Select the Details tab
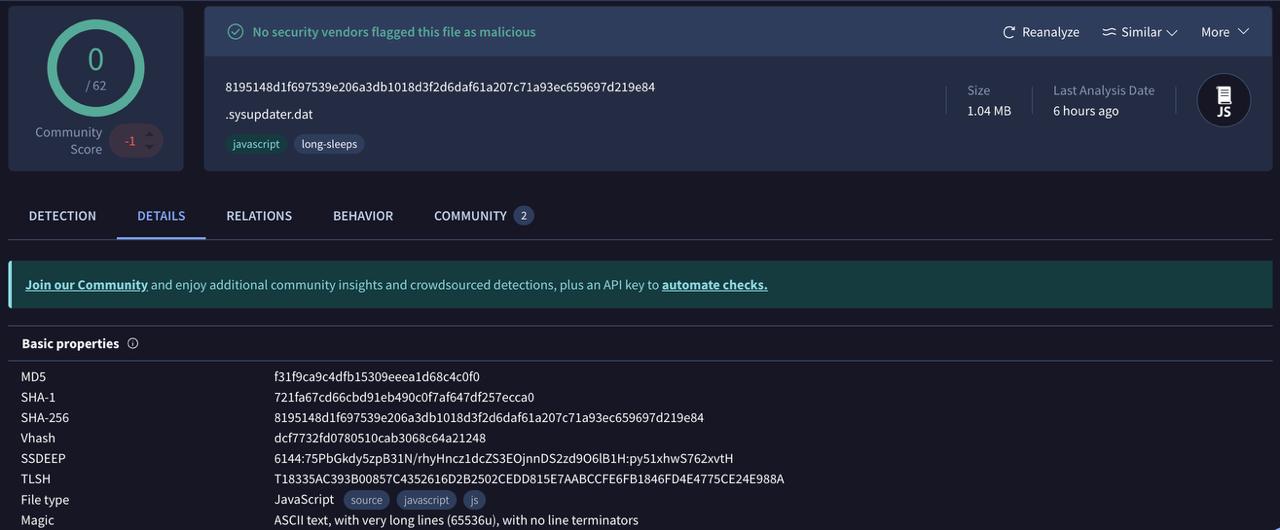Screen dimensions: 1280x530 (x=161, y=216)
